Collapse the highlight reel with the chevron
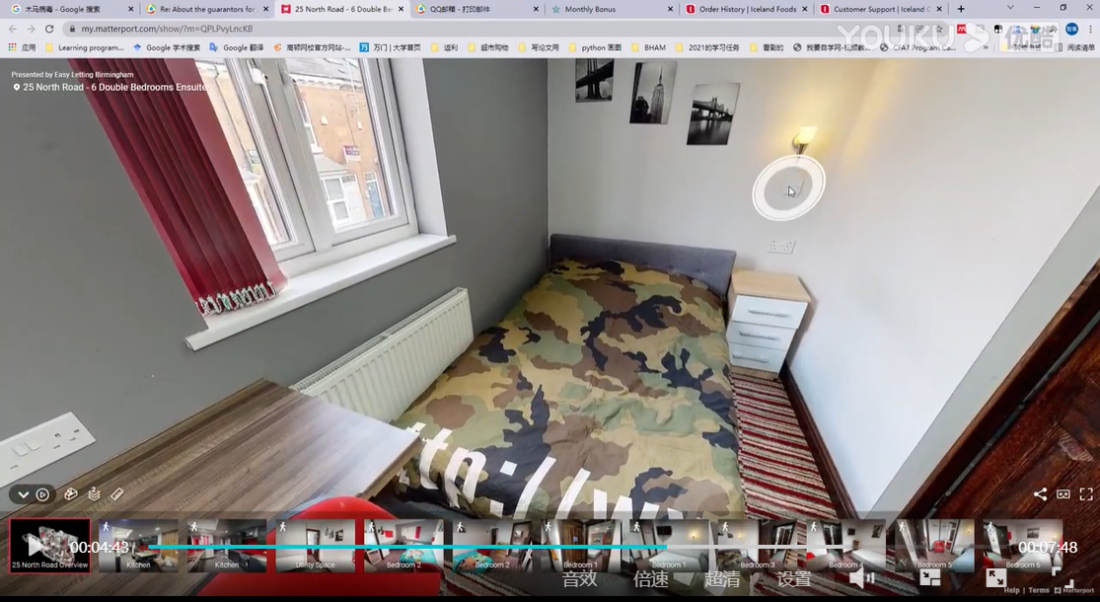 23,495
